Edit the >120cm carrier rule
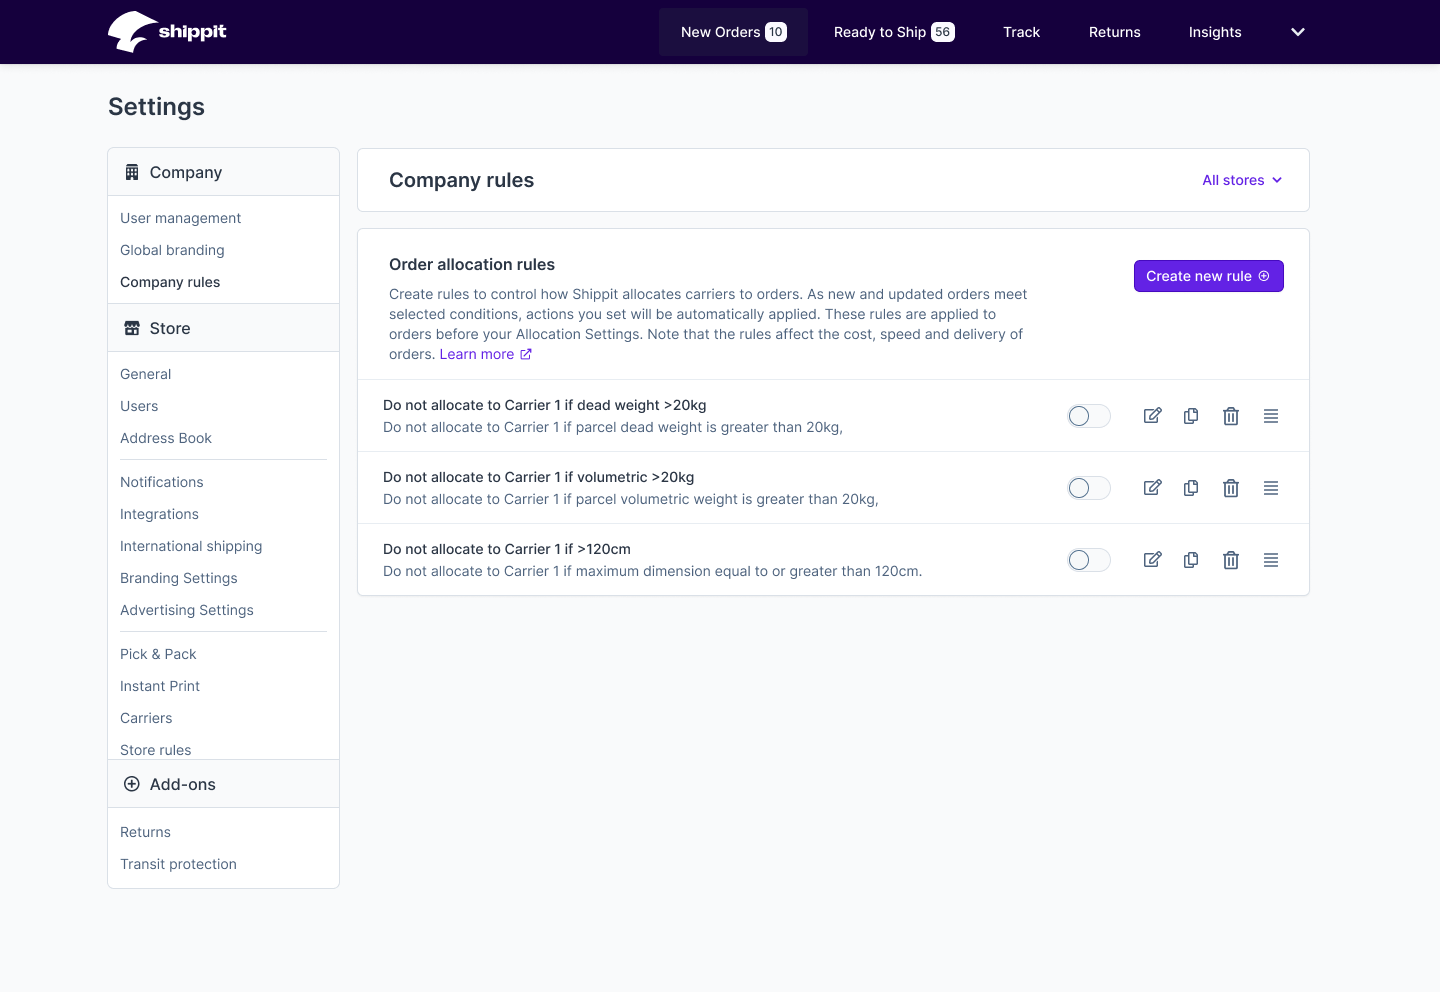 coord(1152,560)
